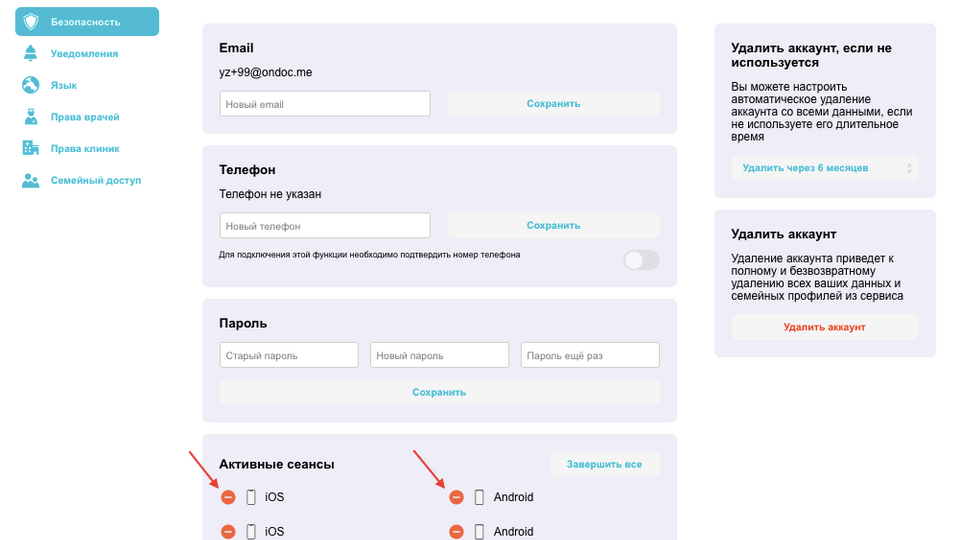The width and height of the screenshot is (960, 540).
Task: Click the people icon for Семейный доступ
Action: [x=31, y=181]
